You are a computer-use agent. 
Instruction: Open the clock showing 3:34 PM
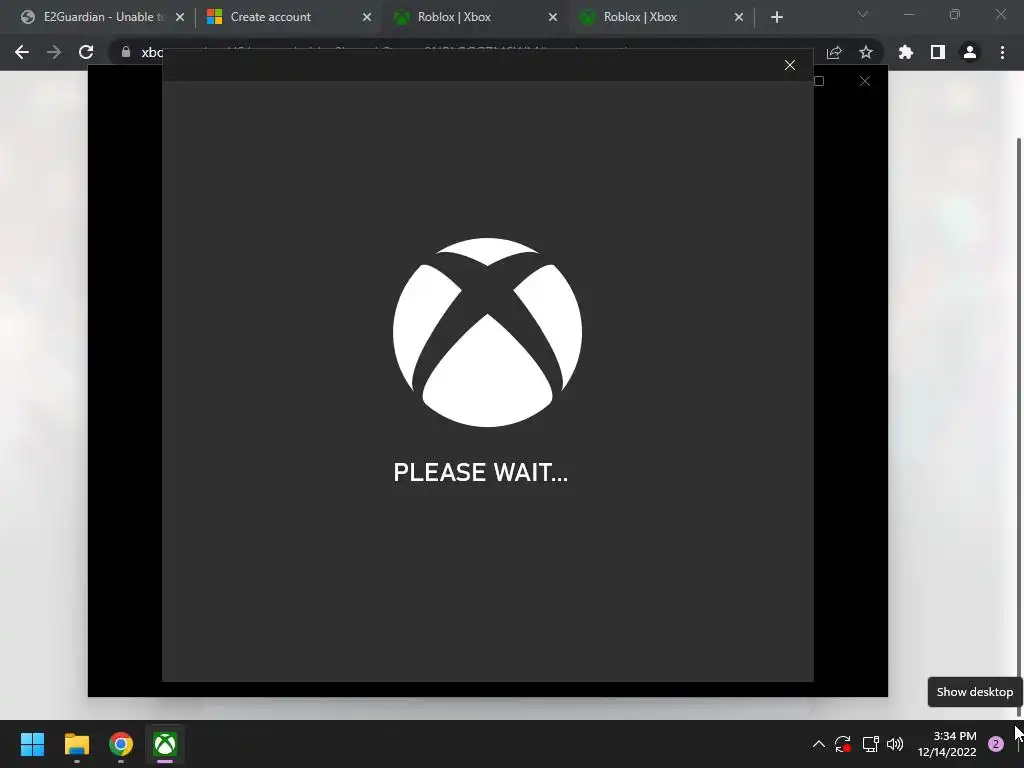tap(947, 744)
